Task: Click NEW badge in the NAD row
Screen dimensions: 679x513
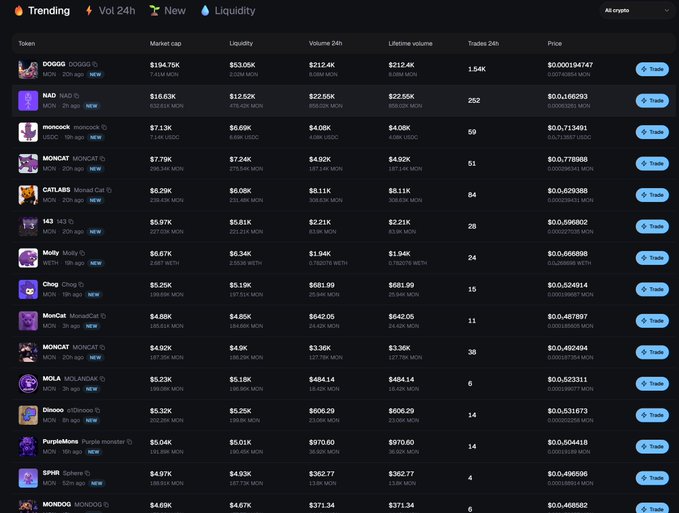Action: coord(92,106)
